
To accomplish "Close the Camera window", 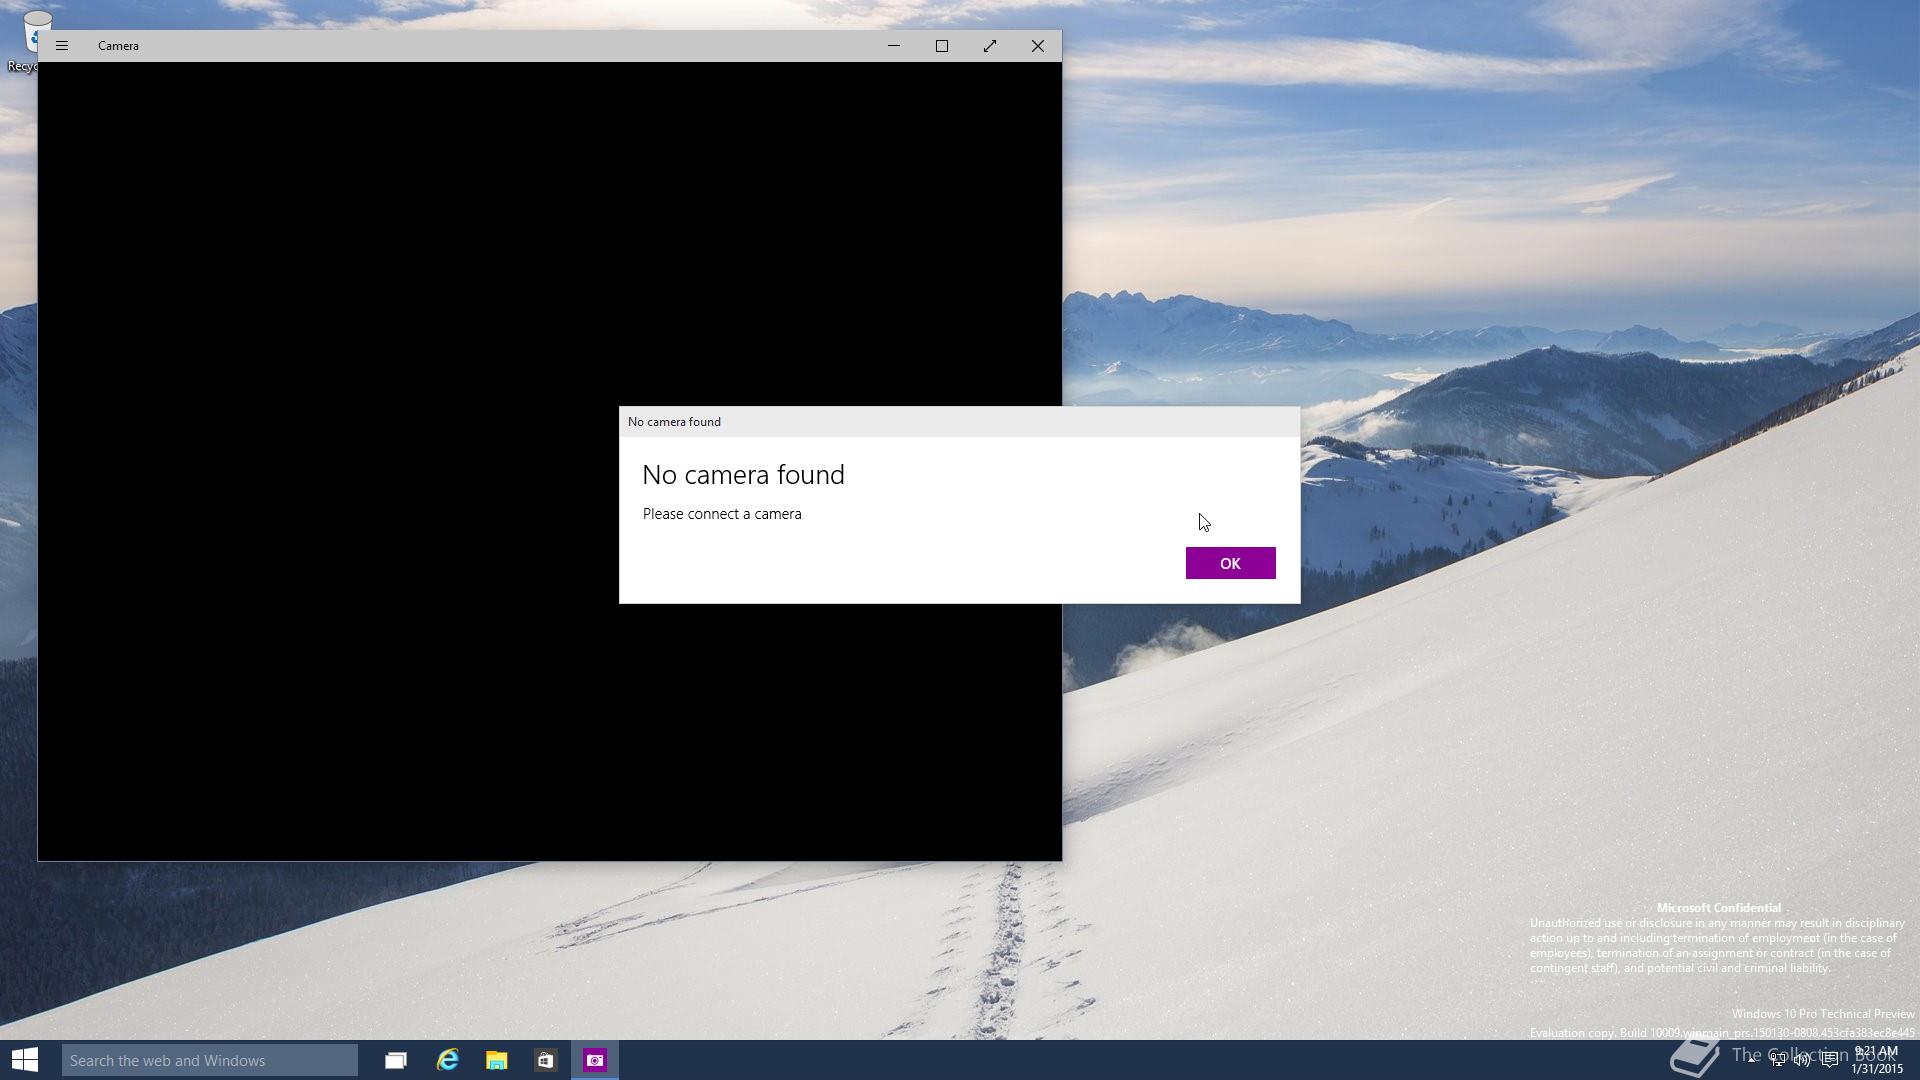I will (x=1038, y=46).
